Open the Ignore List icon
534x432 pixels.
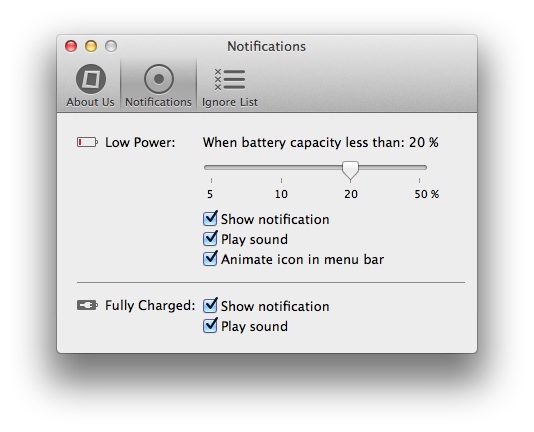click(x=230, y=79)
